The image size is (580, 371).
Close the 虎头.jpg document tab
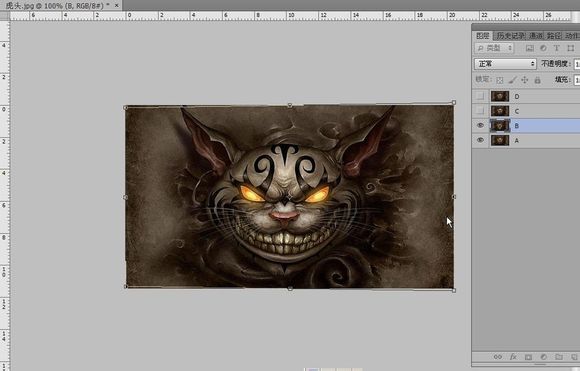click(117, 6)
